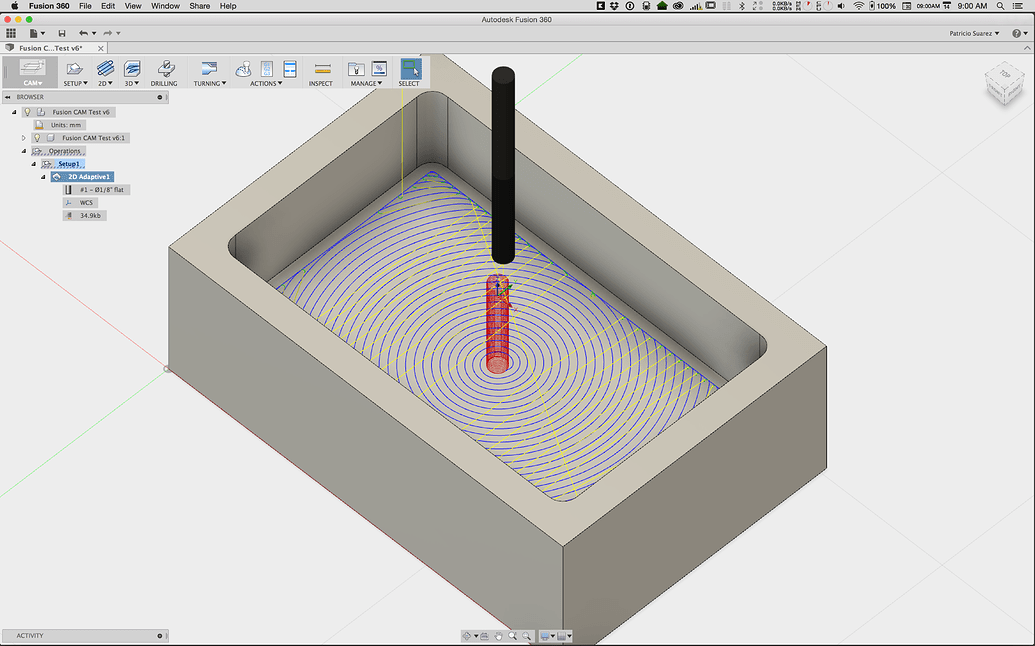Close the Fusion C...Test v6* tab
The width and height of the screenshot is (1035, 646).
click(100, 48)
